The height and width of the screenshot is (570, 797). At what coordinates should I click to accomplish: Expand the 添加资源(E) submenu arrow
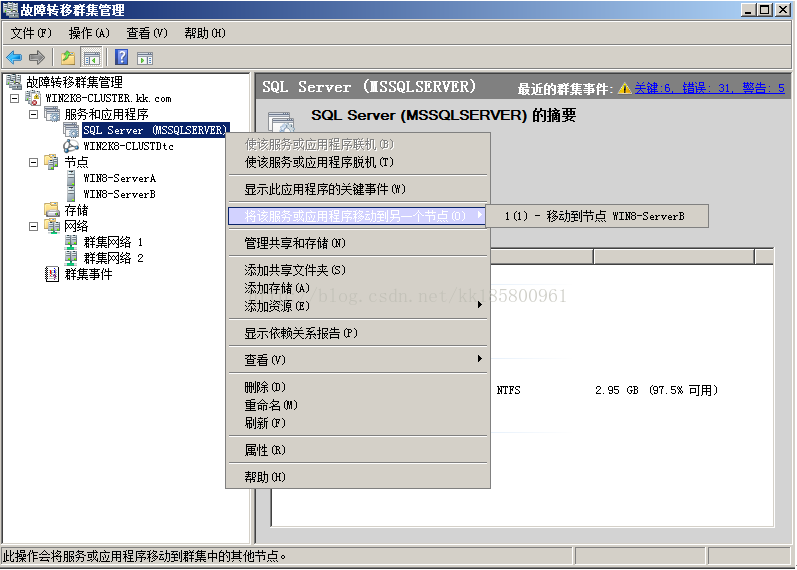[x=480, y=305]
